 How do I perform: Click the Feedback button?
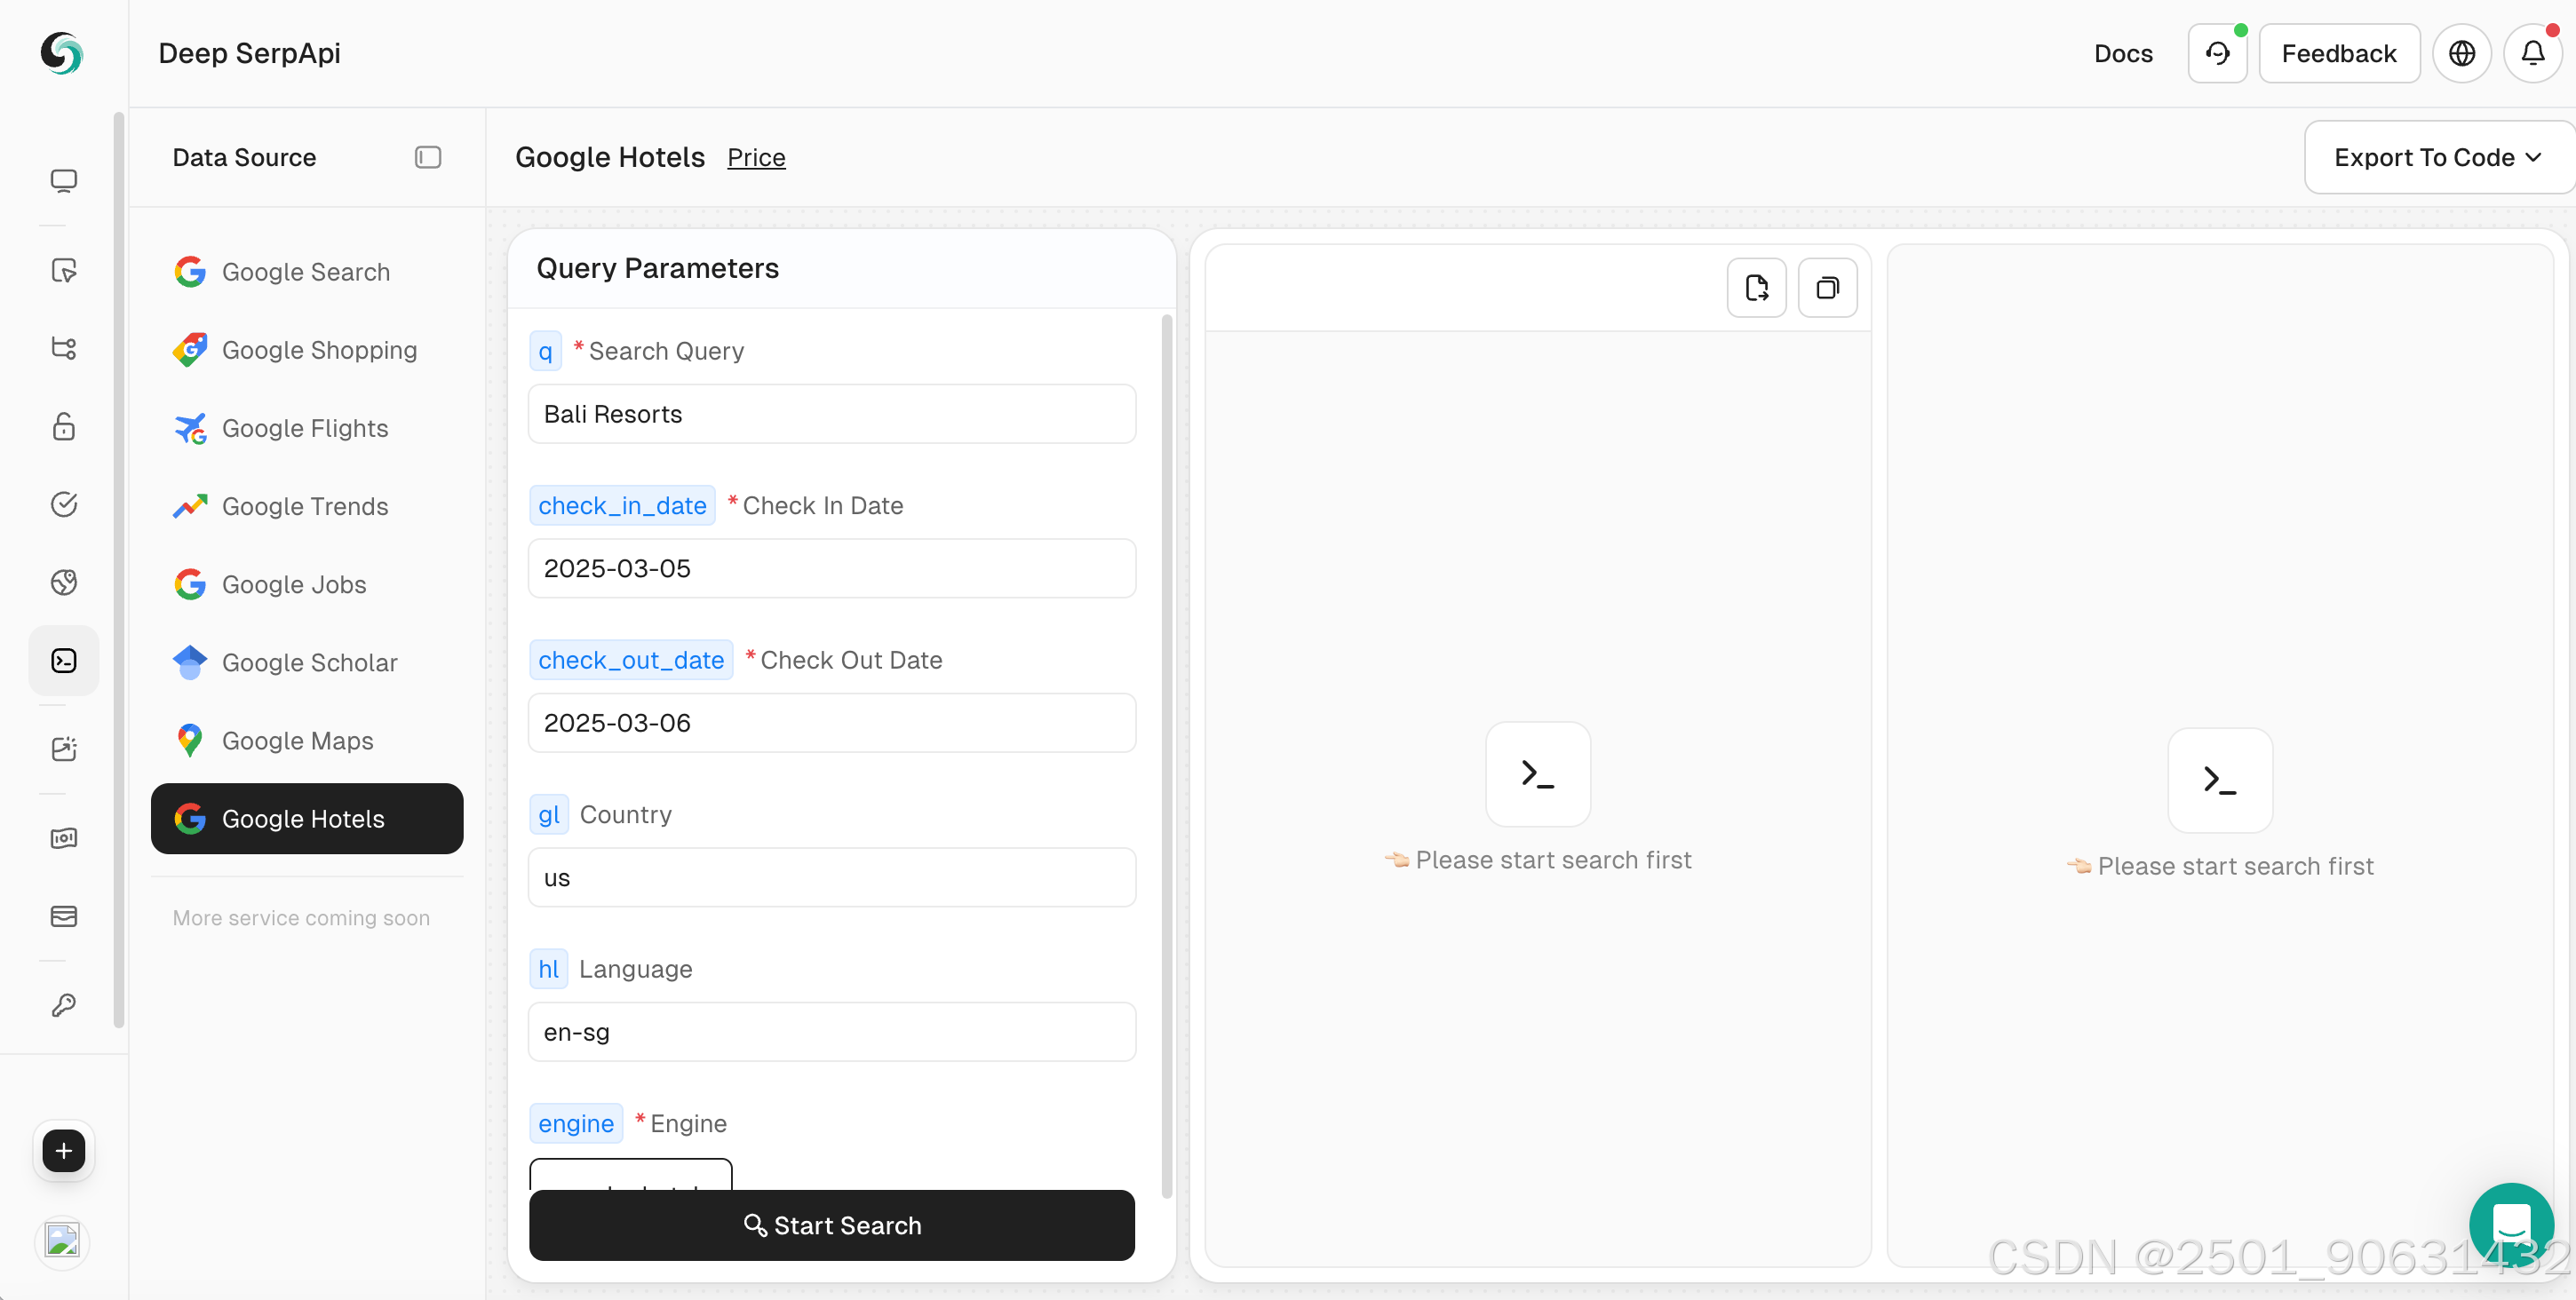point(2338,53)
